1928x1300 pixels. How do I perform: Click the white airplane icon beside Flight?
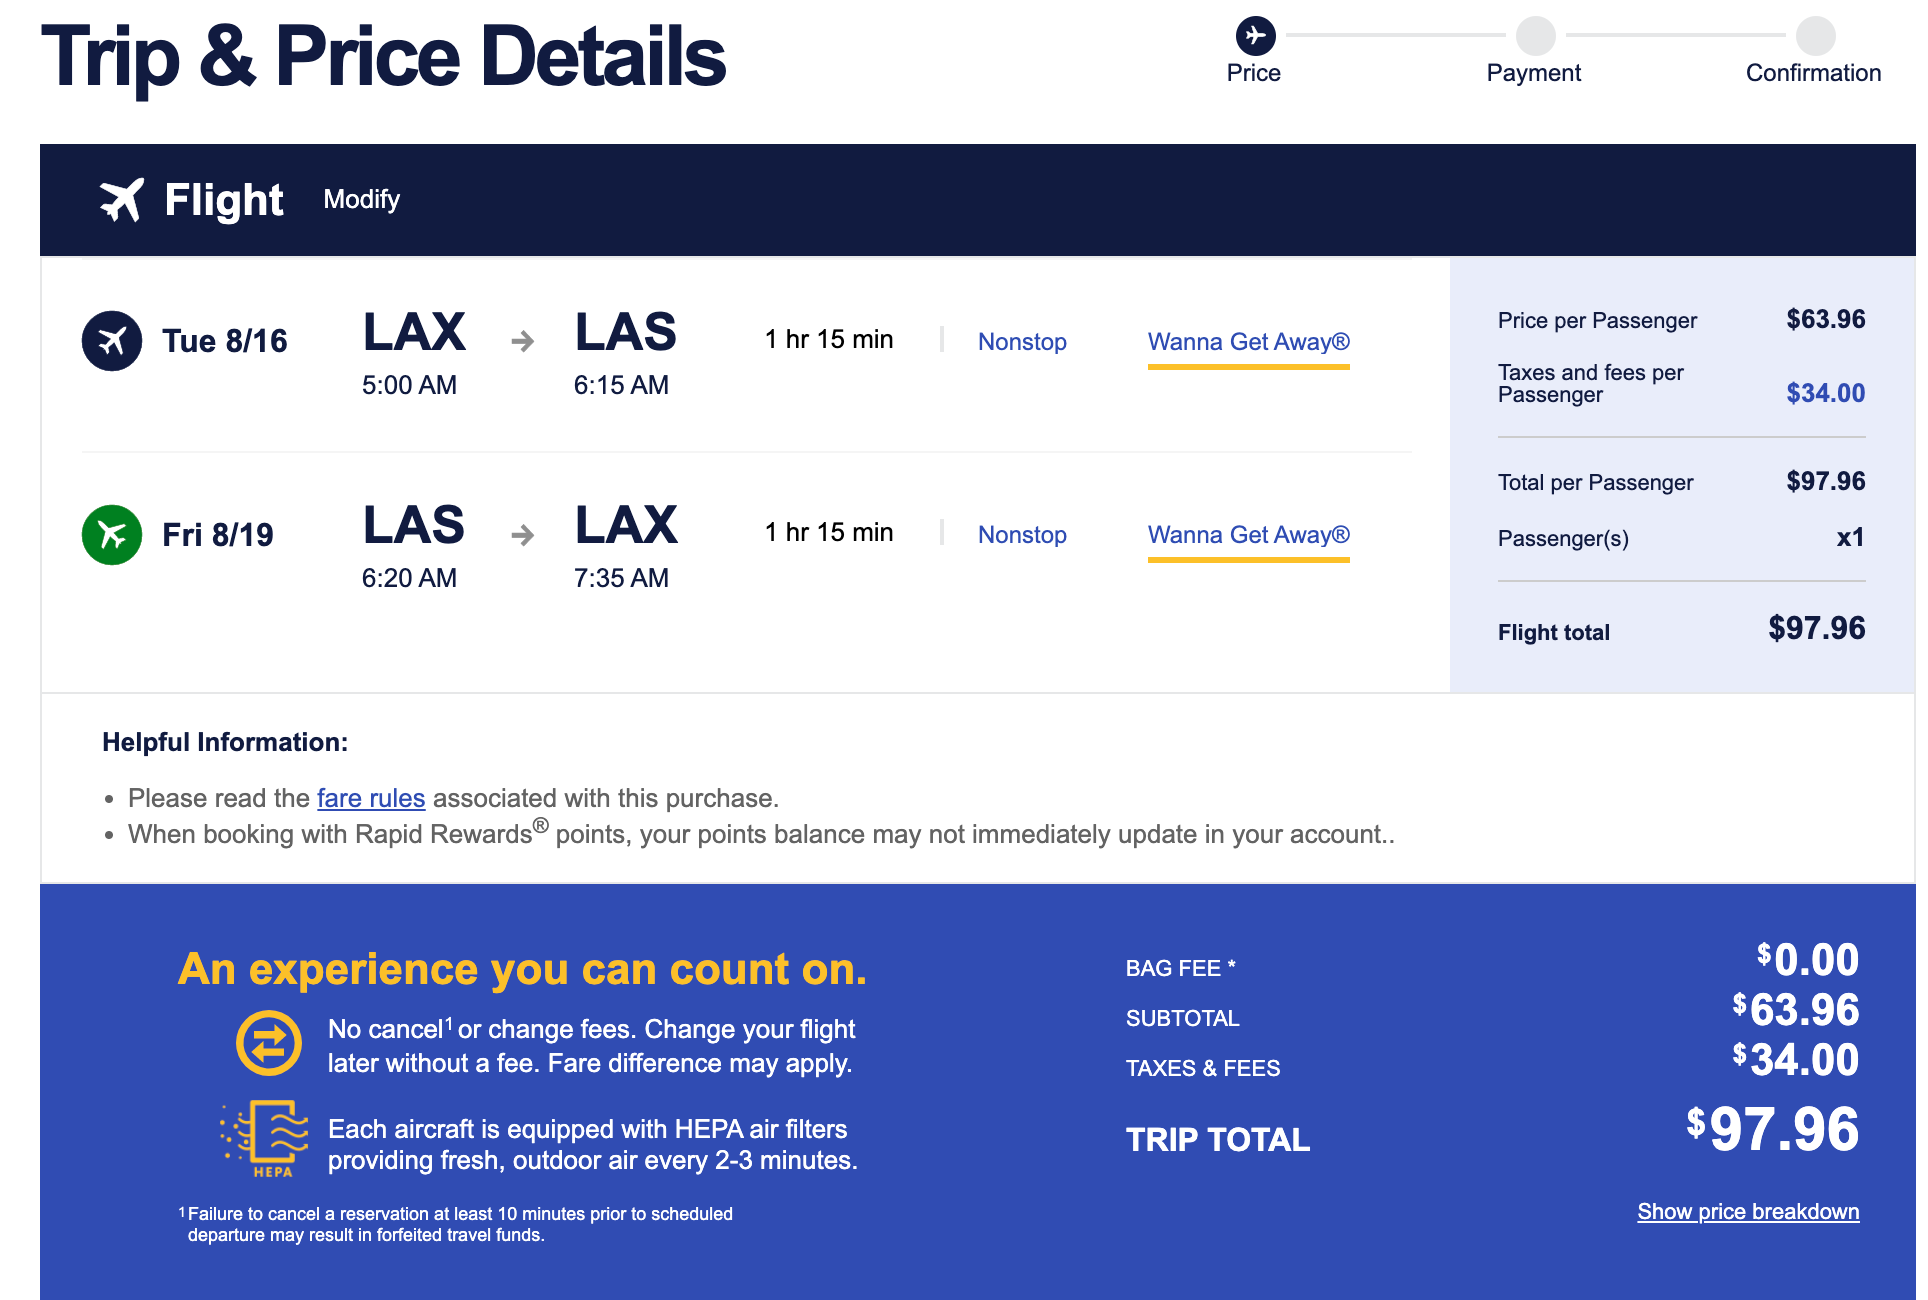click(121, 200)
